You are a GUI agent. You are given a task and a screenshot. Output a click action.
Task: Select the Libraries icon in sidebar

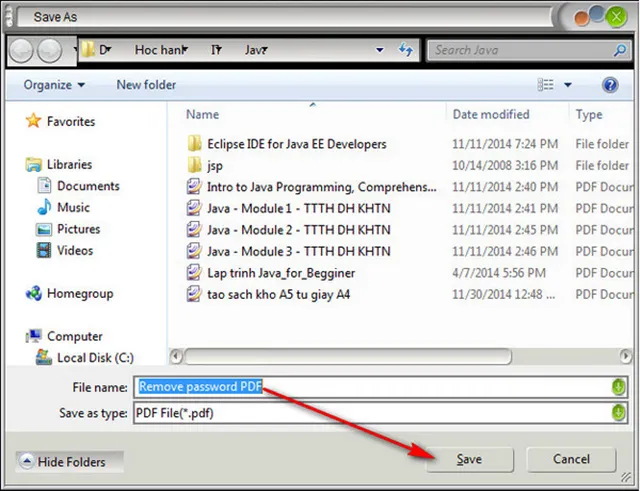33,164
